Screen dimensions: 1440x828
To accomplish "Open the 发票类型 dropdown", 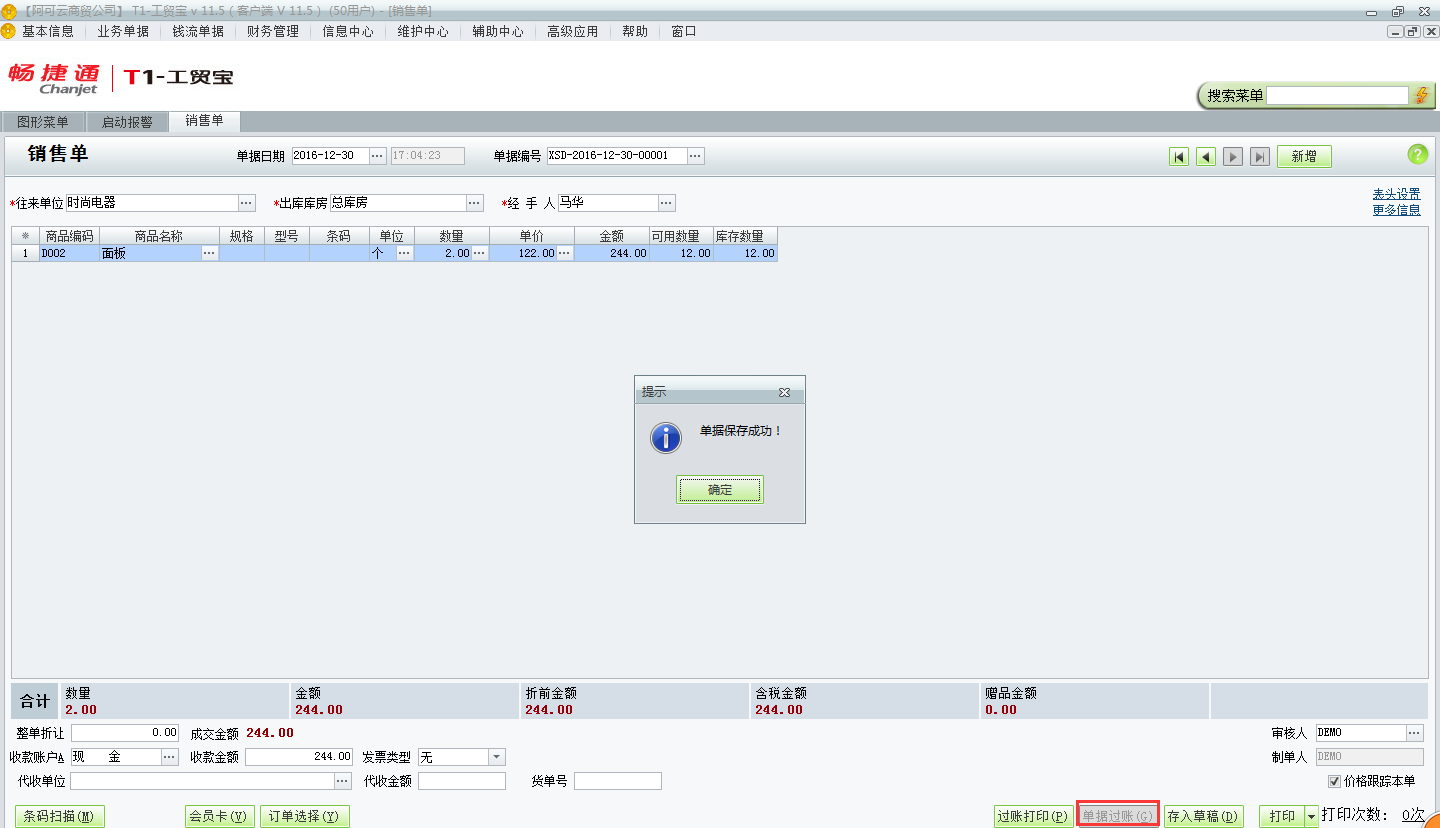I will [x=494, y=757].
